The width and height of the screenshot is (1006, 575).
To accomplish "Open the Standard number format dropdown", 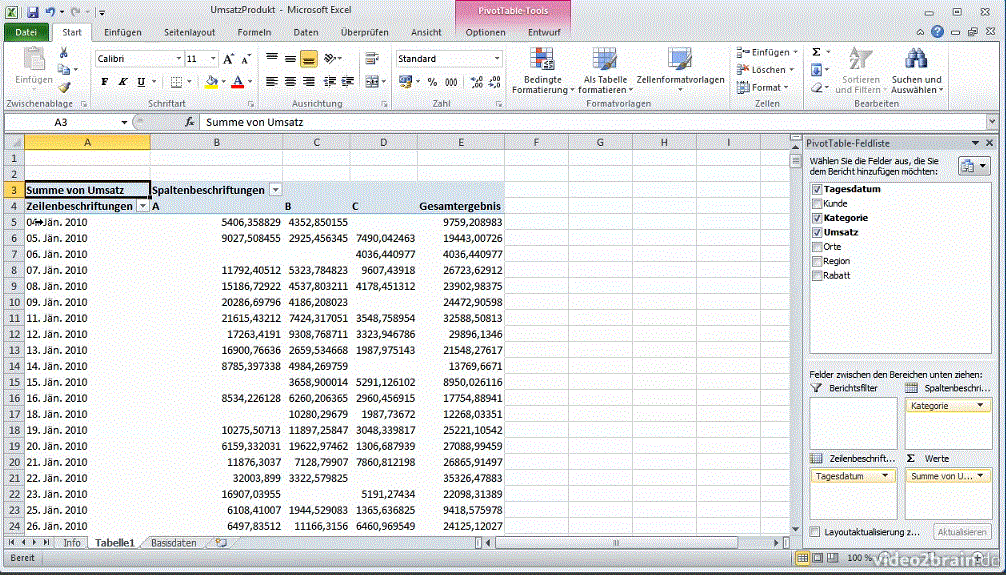I will tap(497, 59).
